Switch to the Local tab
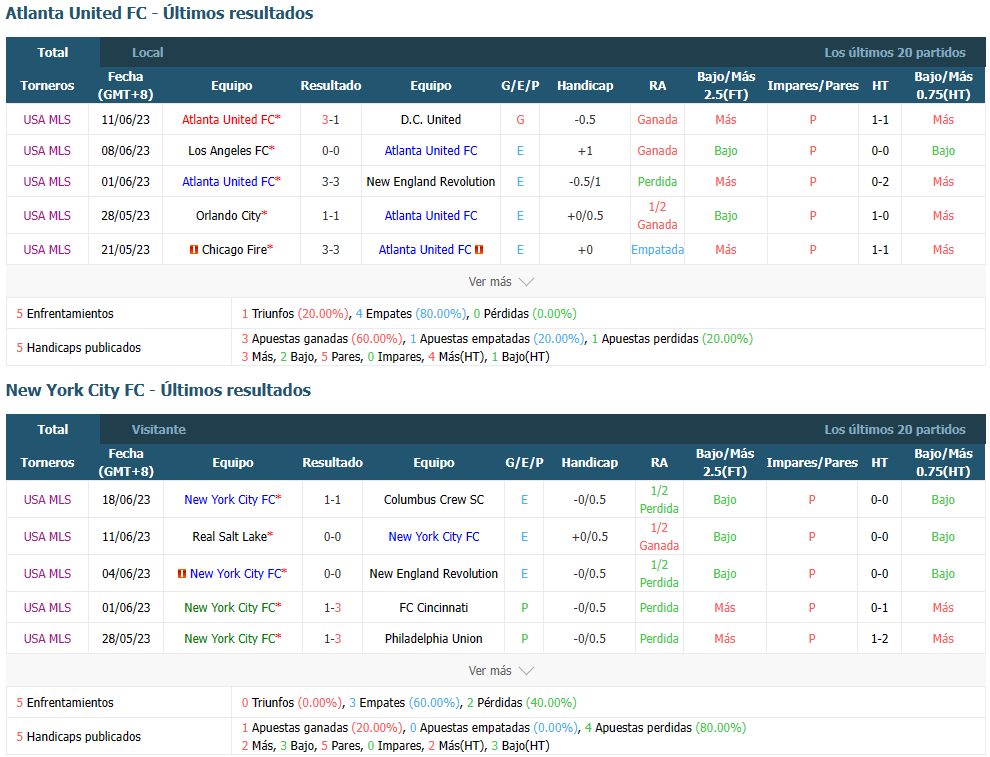Viewport: 990px width, 757px height. click(148, 52)
